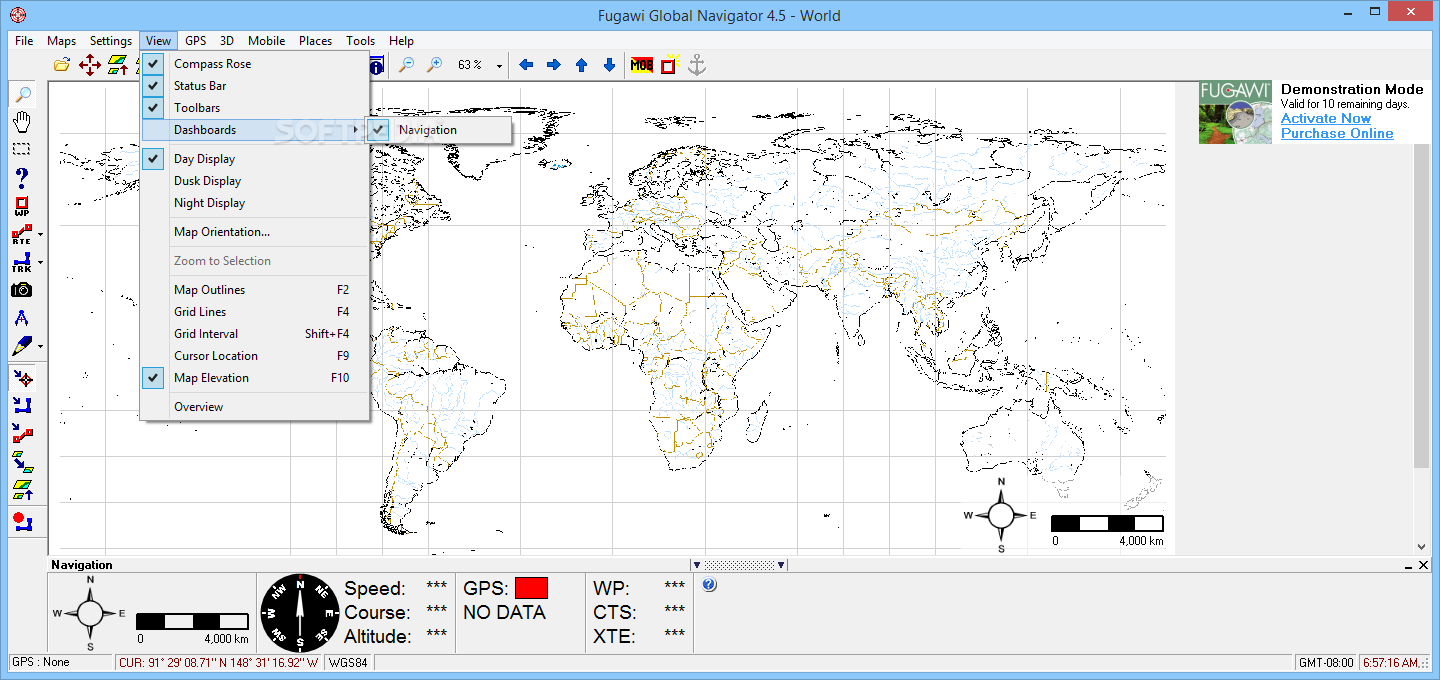
Task: Switch to Night Display mode
Action: (x=255, y=203)
